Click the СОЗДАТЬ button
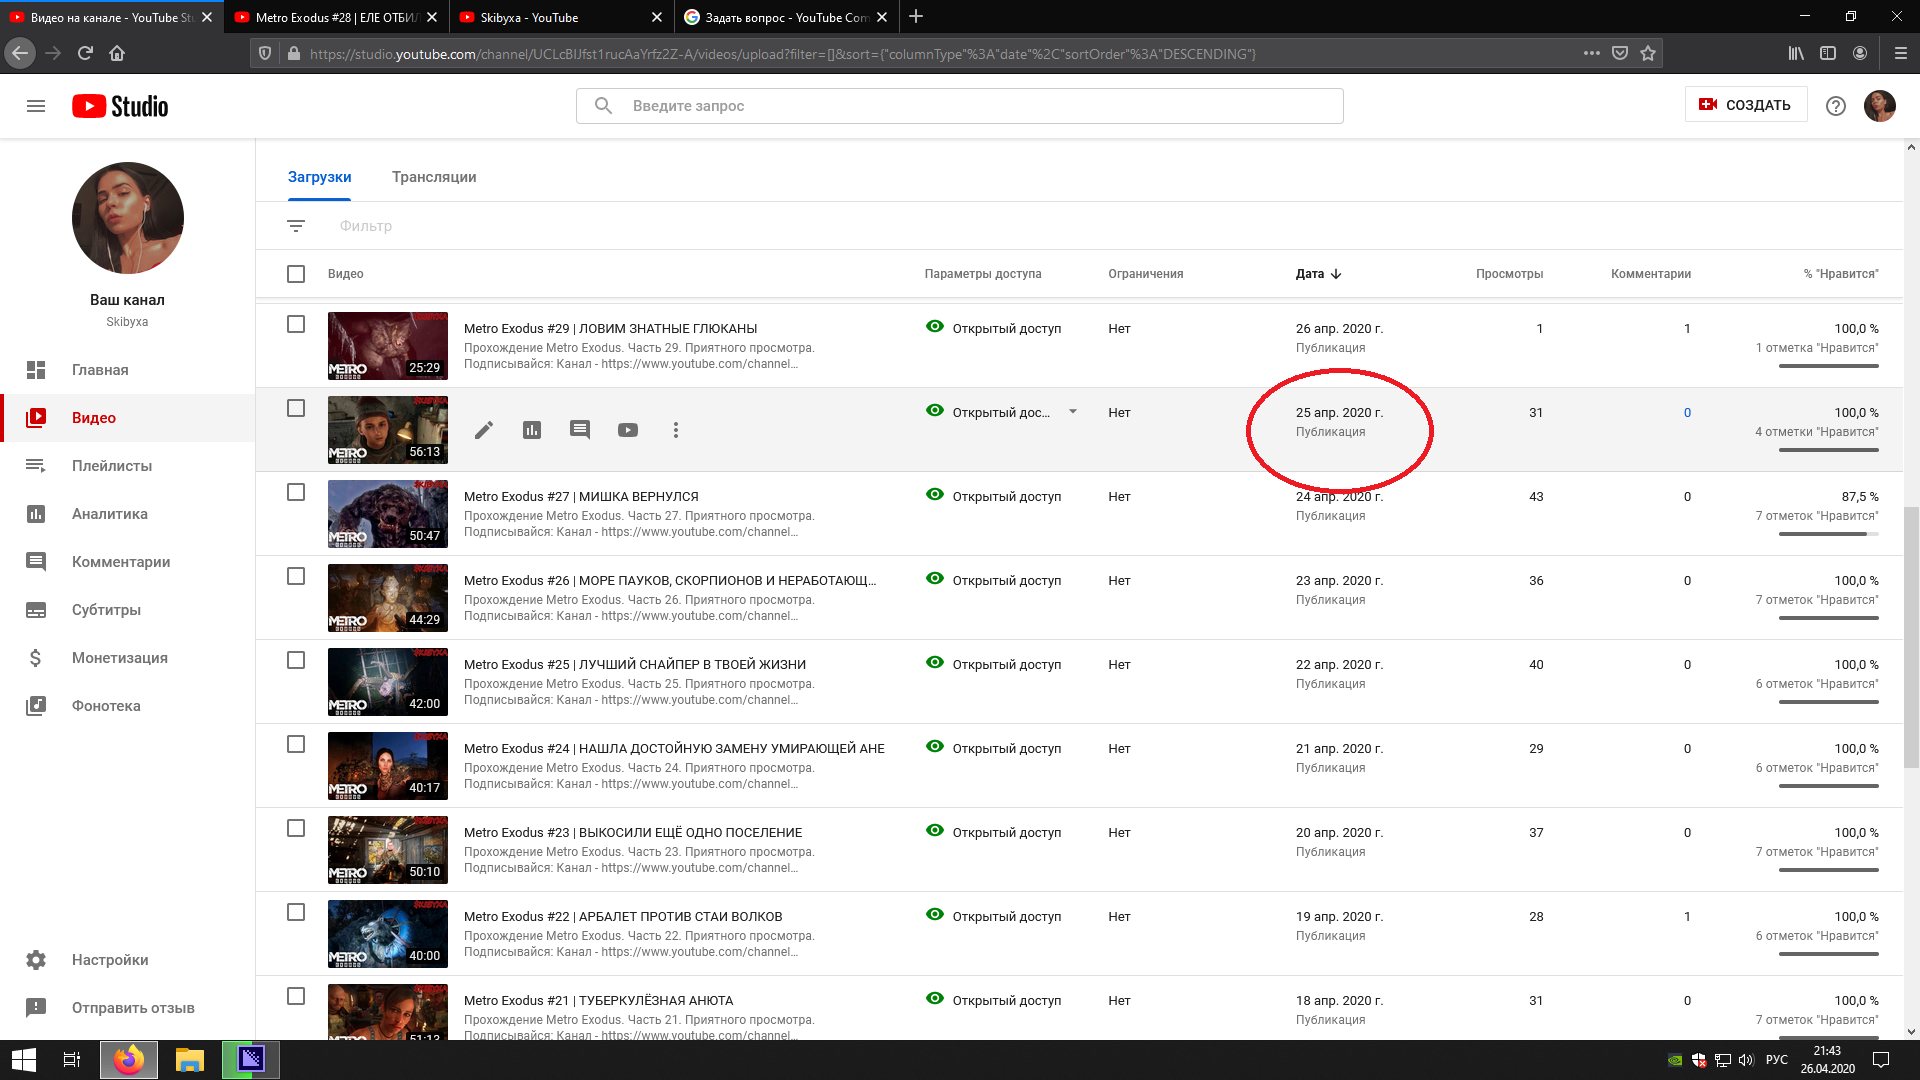Viewport: 1920px width, 1080px height. [x=1746, y=105]
